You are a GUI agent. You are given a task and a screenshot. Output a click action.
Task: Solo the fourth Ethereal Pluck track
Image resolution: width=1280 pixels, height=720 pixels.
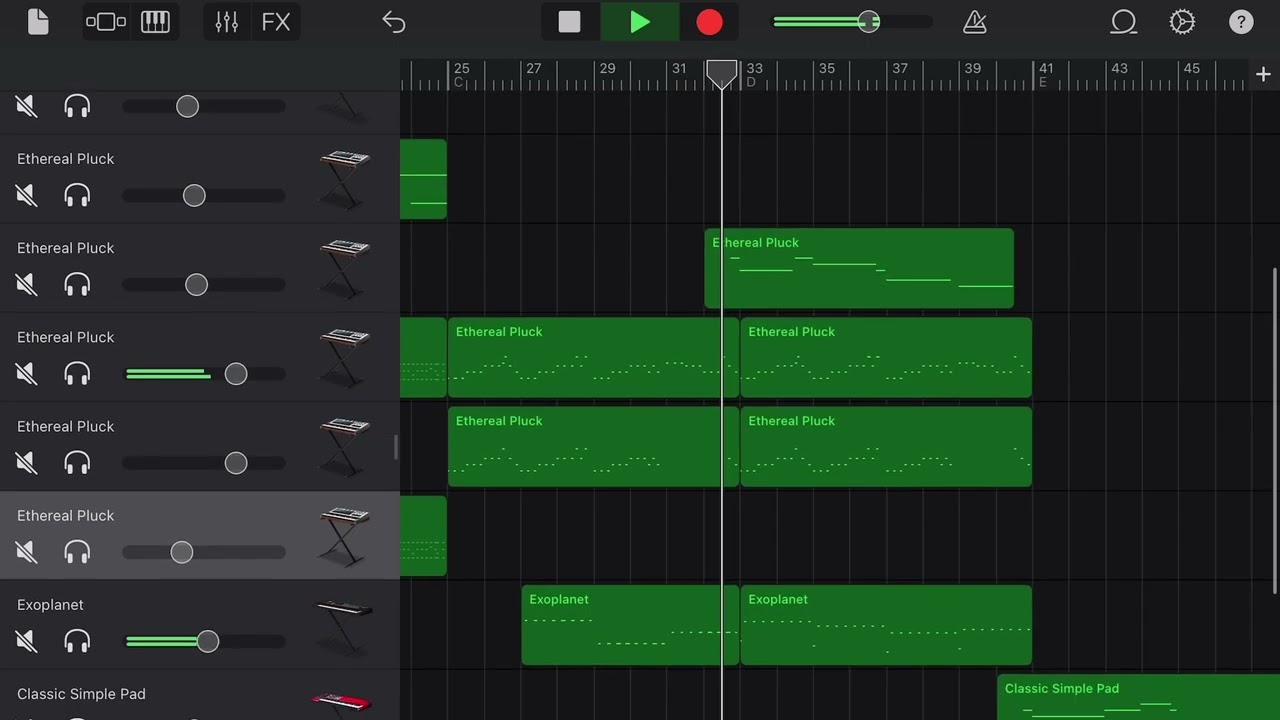[x=77, y=463]
